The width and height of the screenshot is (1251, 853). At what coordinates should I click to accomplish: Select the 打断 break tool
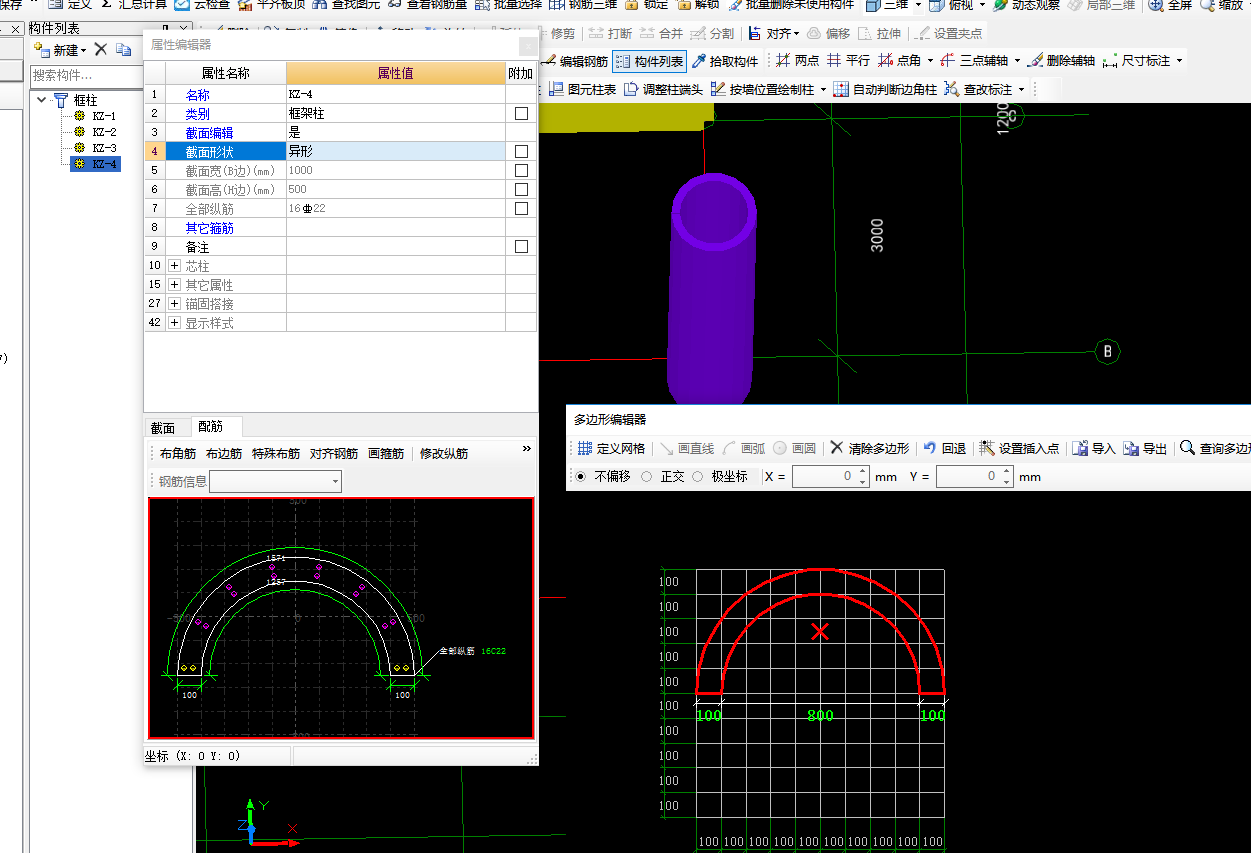click(x=610, y=33)
